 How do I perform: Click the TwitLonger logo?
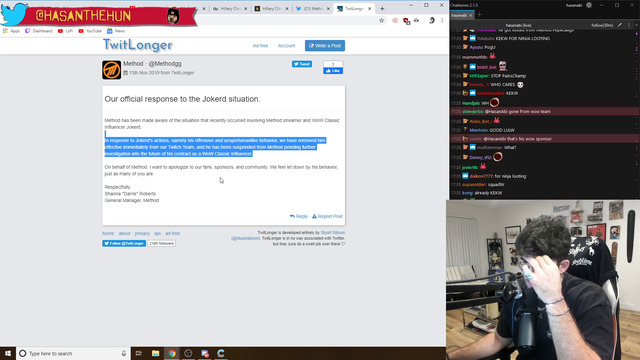pyautogui.click(x=138, y=45)
